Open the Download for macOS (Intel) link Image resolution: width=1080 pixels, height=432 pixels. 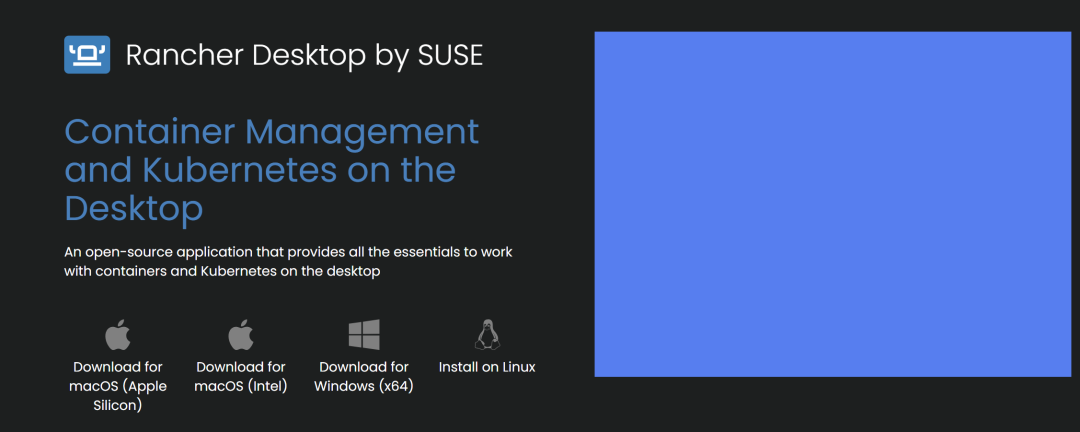(x=241, y=376)
